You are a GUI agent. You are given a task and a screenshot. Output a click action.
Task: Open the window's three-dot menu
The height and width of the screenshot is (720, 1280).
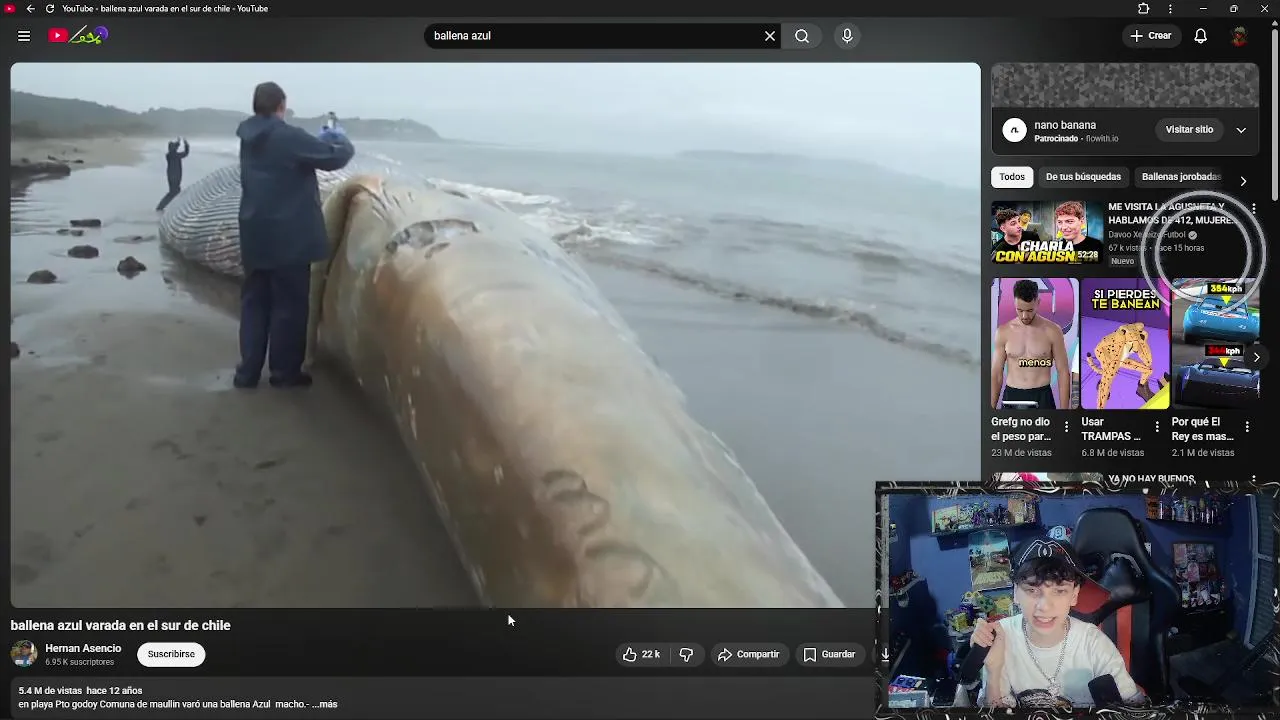[x=1170, y=9]
